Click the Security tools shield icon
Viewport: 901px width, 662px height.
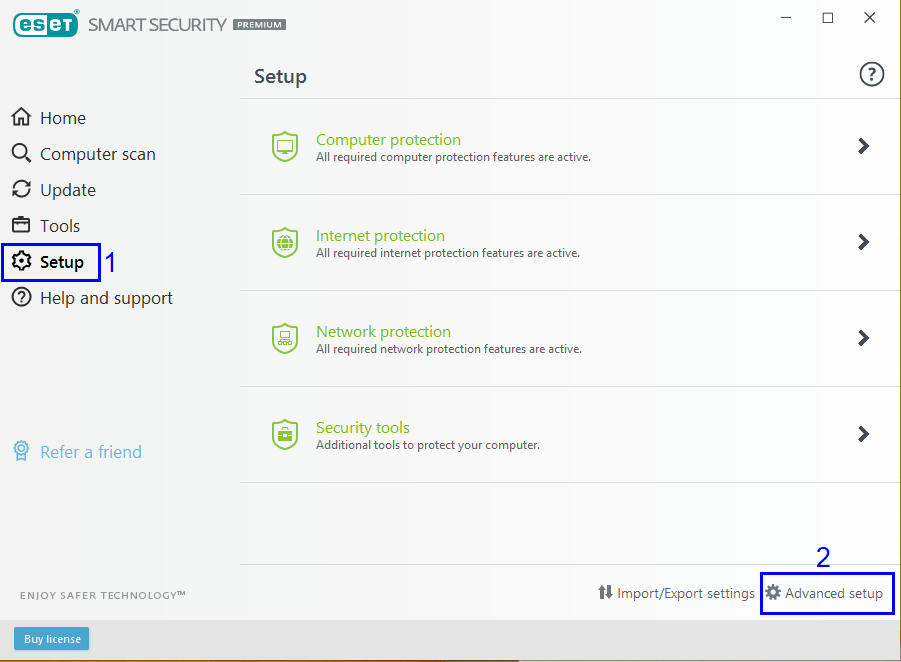click(285, 434)
